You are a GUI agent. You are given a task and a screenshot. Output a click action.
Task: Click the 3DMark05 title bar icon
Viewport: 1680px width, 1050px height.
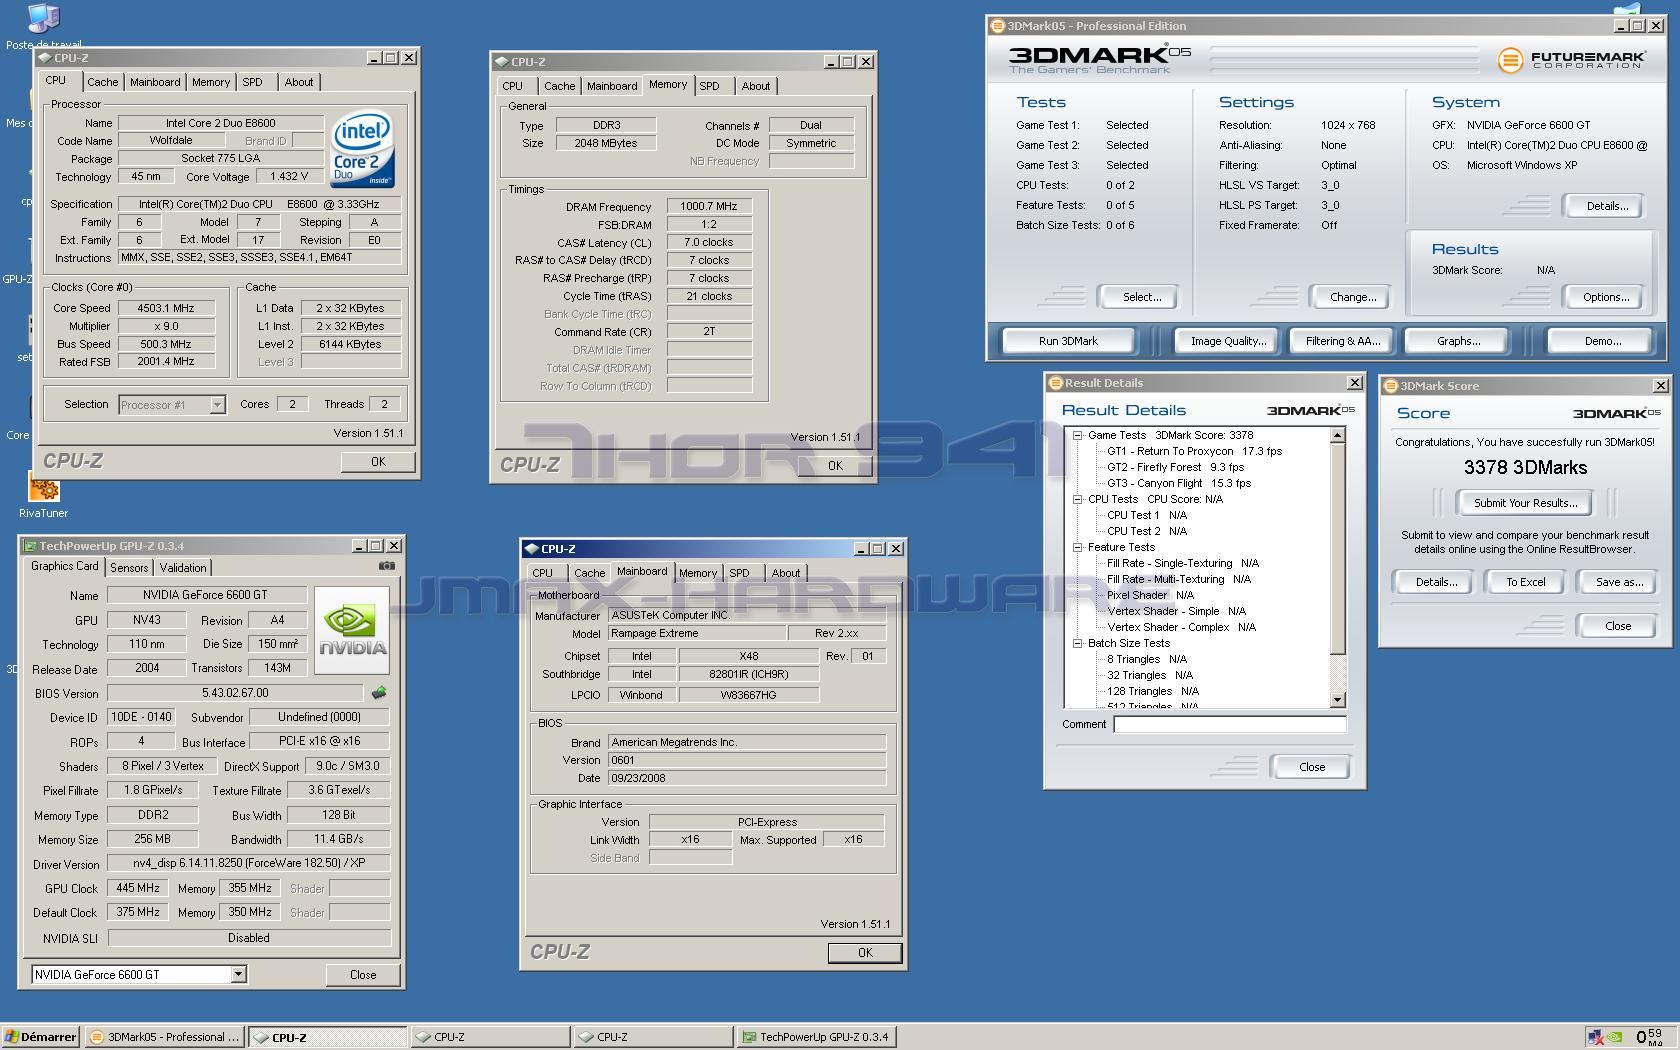coord(997,26)
